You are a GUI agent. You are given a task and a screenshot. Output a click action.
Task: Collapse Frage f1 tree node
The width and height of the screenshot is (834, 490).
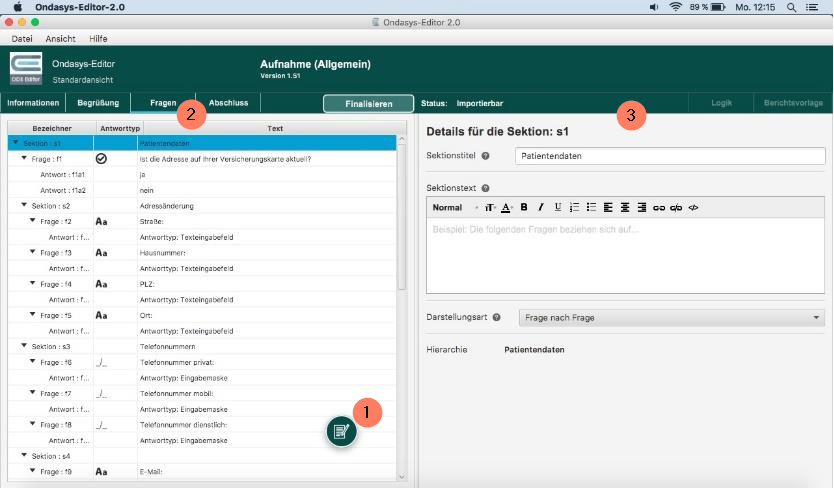24,158
